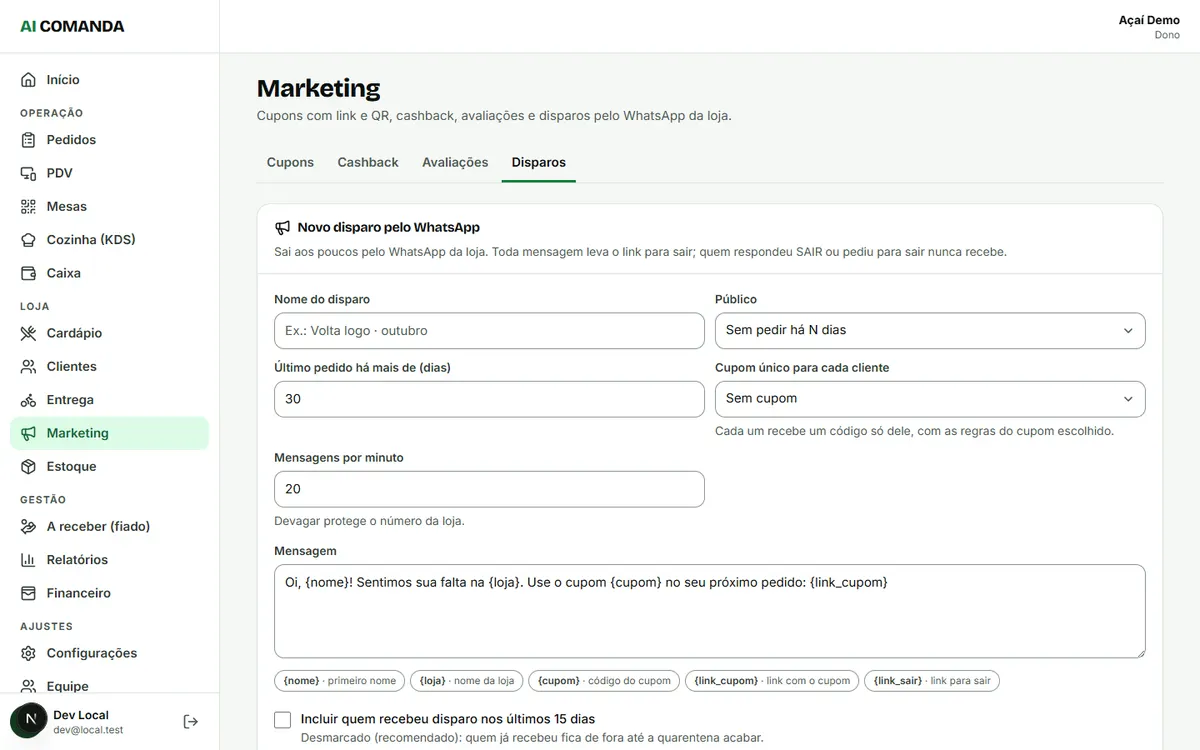
Task: Click the Marketing page heading
Action: click(319, 88)
